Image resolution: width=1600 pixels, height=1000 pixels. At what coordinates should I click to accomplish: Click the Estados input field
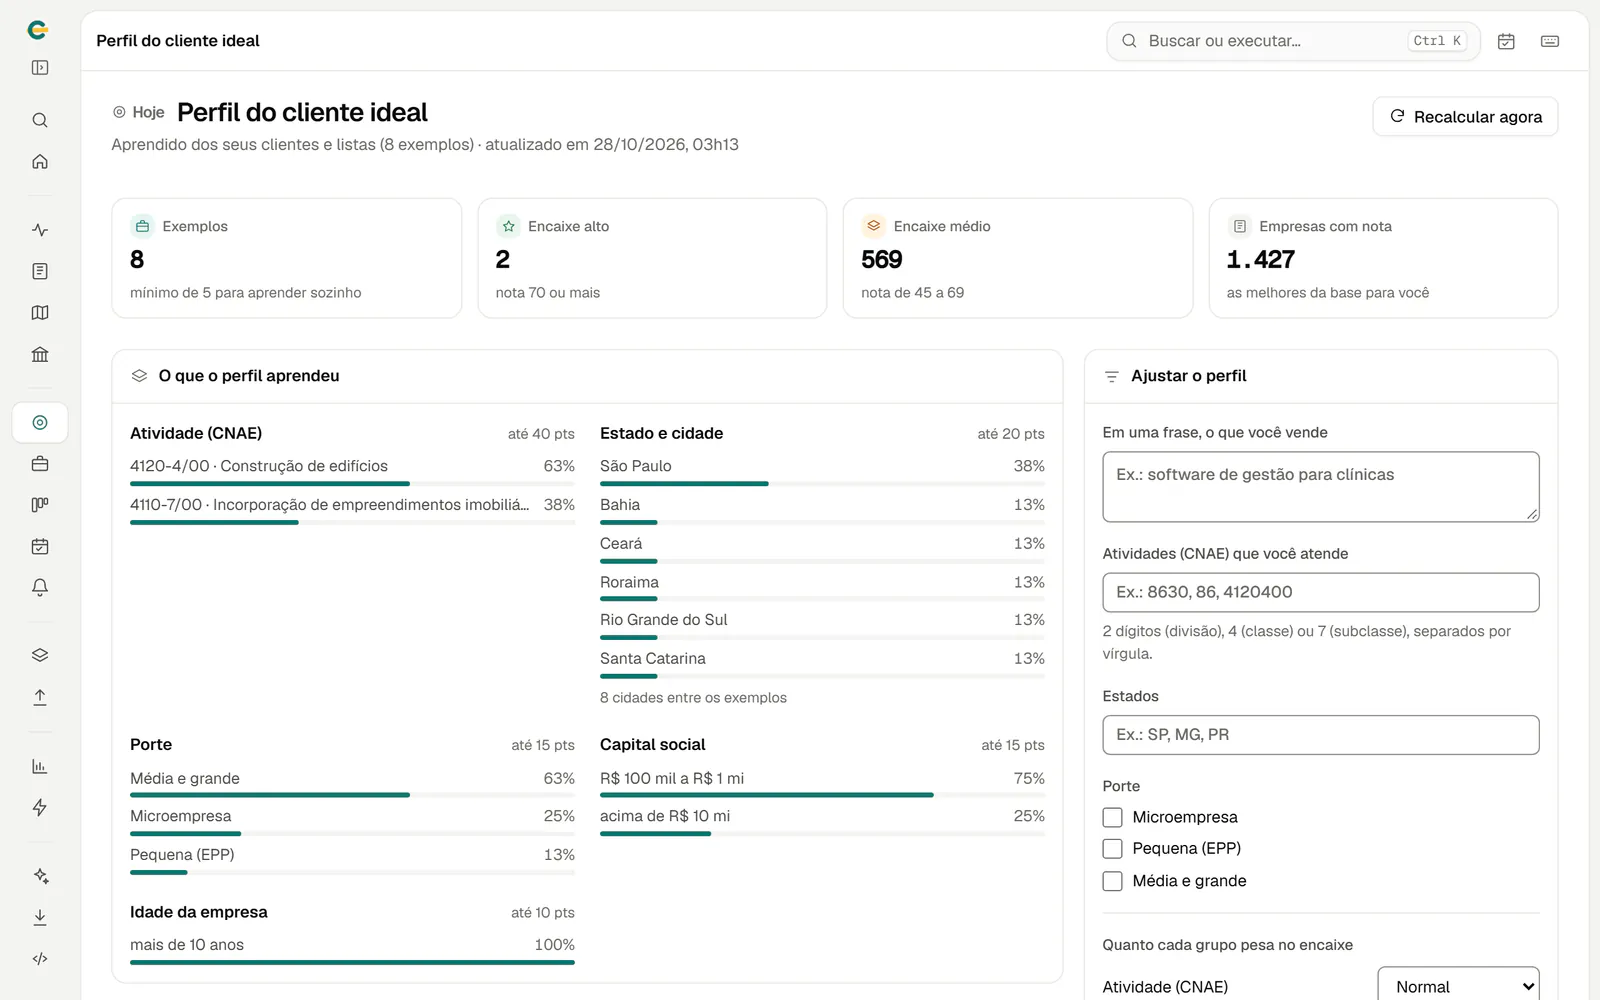1320,735
